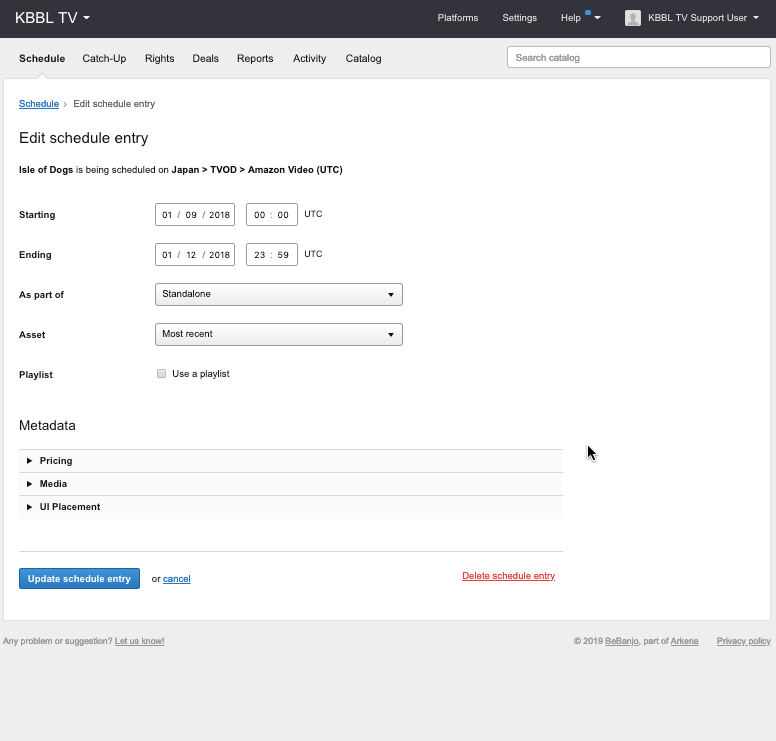
Task: Open the KBBL TV Support User menu
Action: 703,18
